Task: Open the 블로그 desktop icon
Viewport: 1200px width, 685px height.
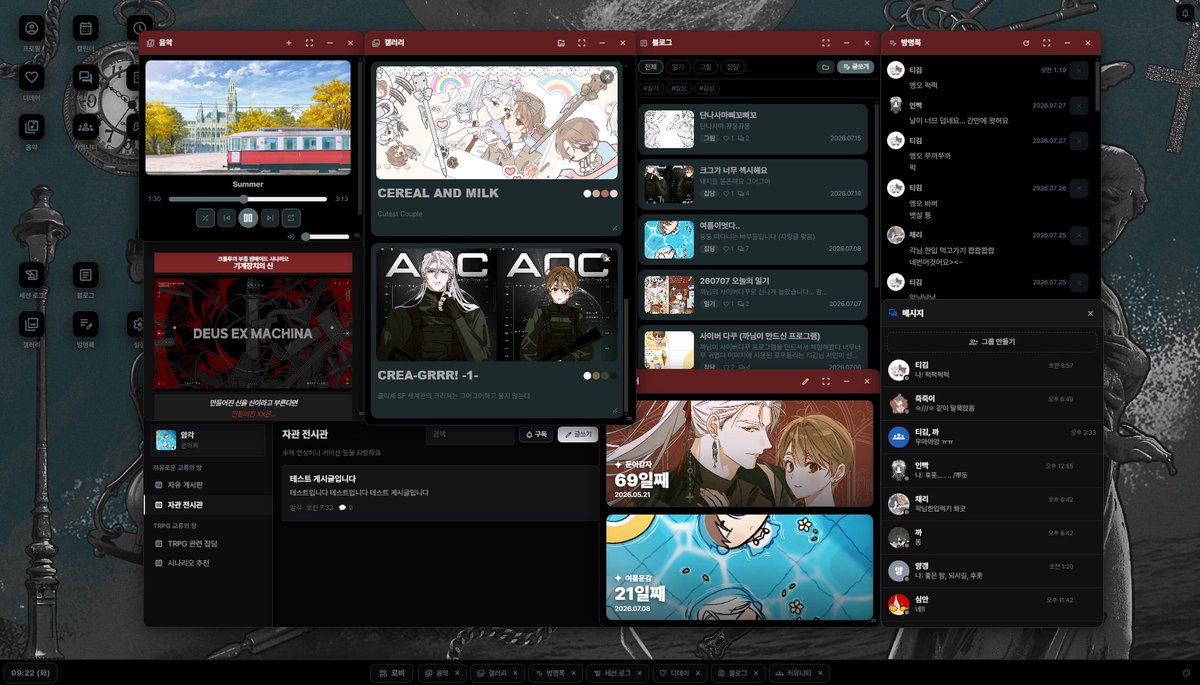Action: (86, 280)
